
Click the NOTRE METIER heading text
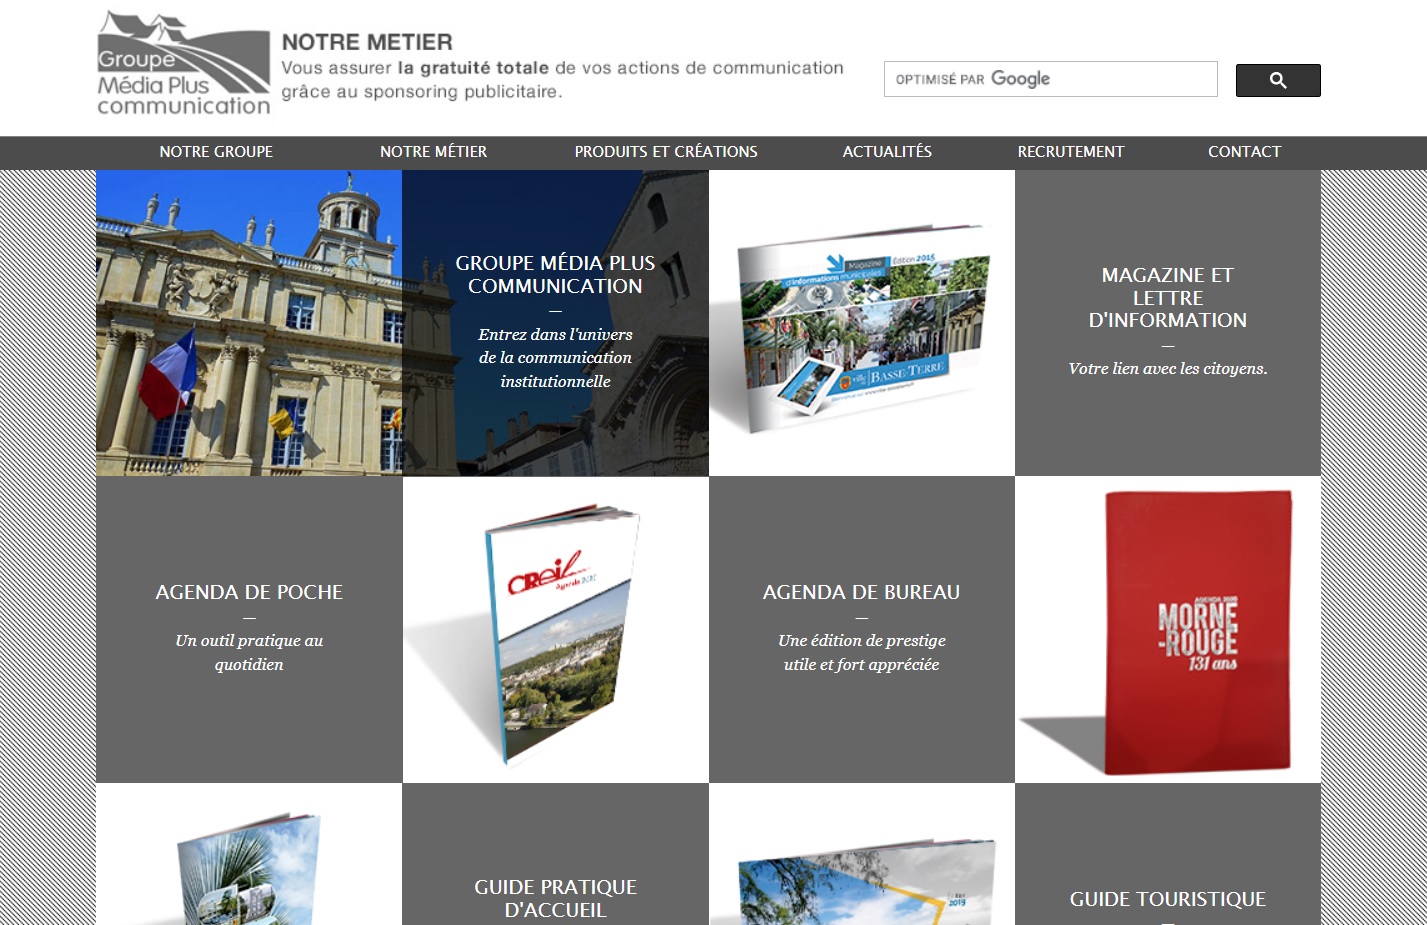[367, 42]
